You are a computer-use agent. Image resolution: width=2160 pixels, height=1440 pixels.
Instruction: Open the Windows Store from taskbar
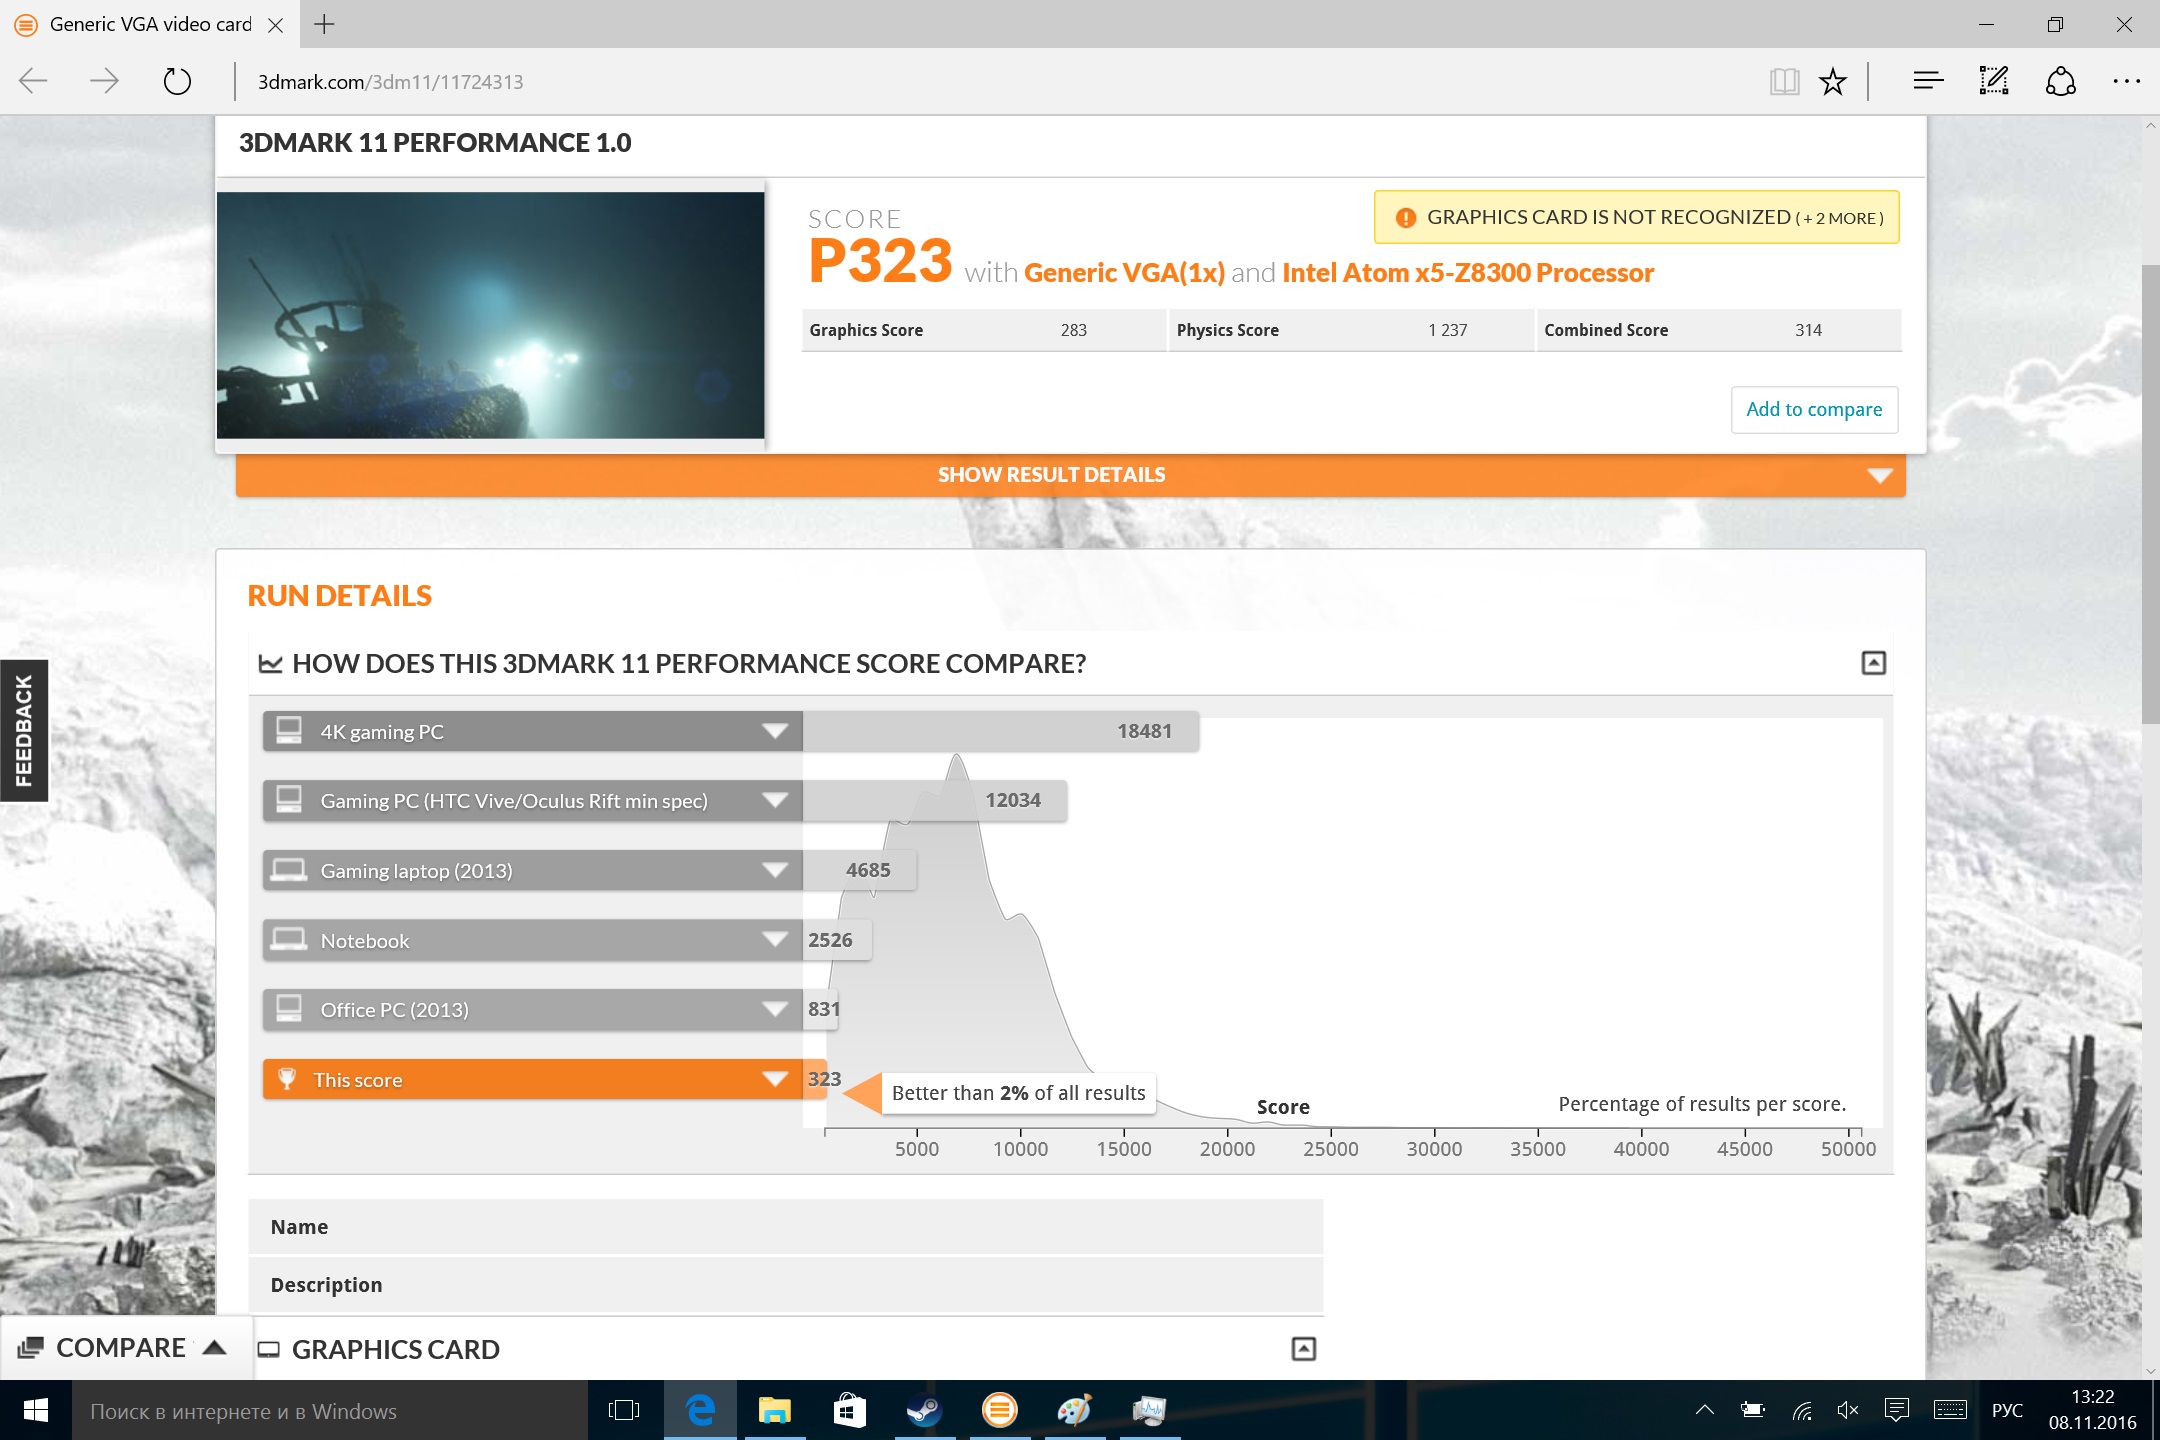pyautogui.click(x=849, y=1411)
